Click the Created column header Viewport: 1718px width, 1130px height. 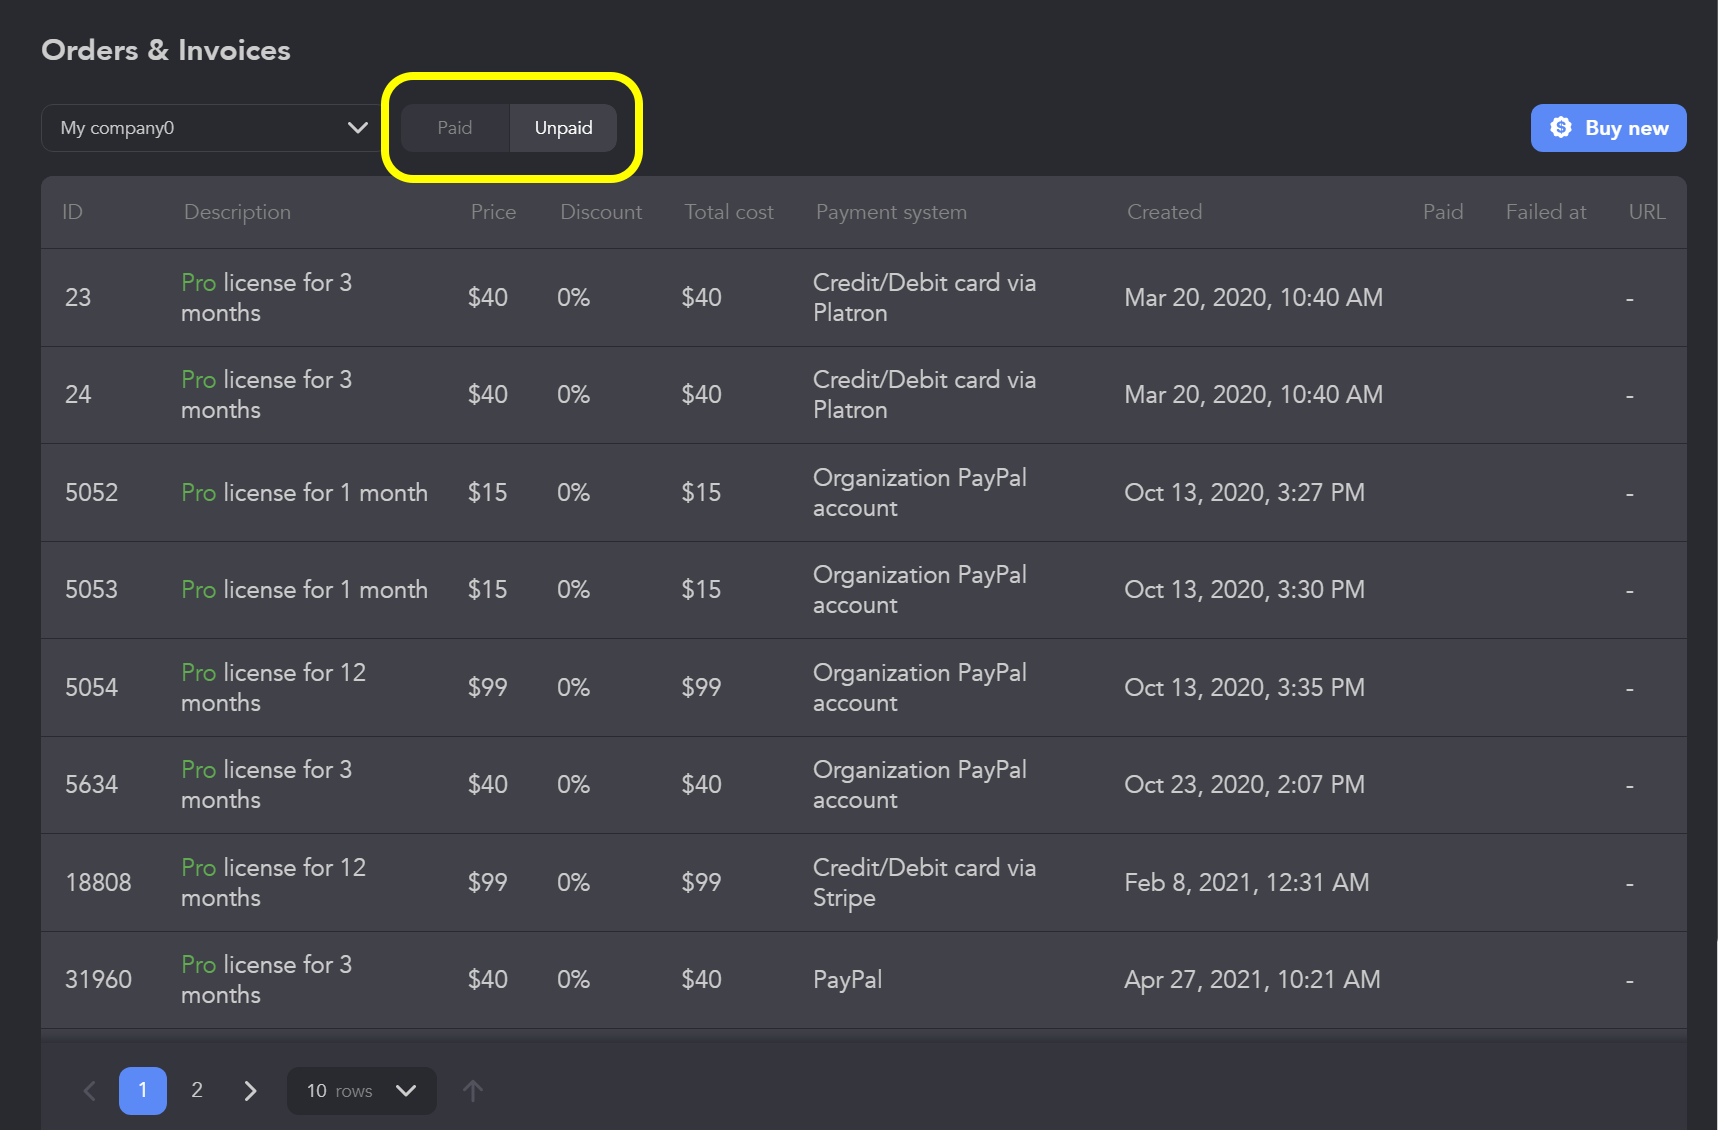coord(1164,212)
